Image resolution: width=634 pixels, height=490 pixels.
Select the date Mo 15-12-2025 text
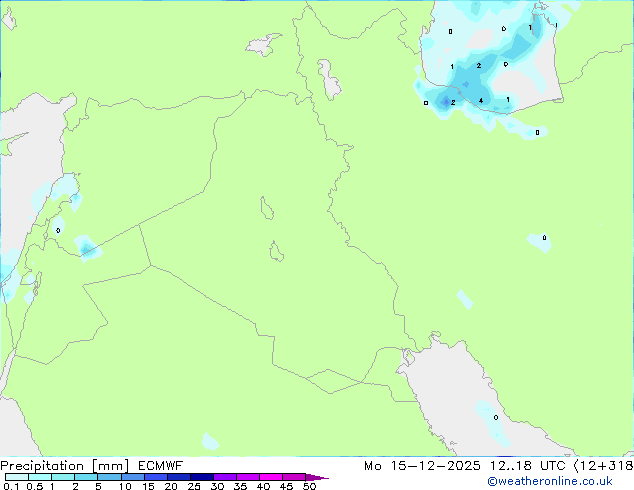423,466
